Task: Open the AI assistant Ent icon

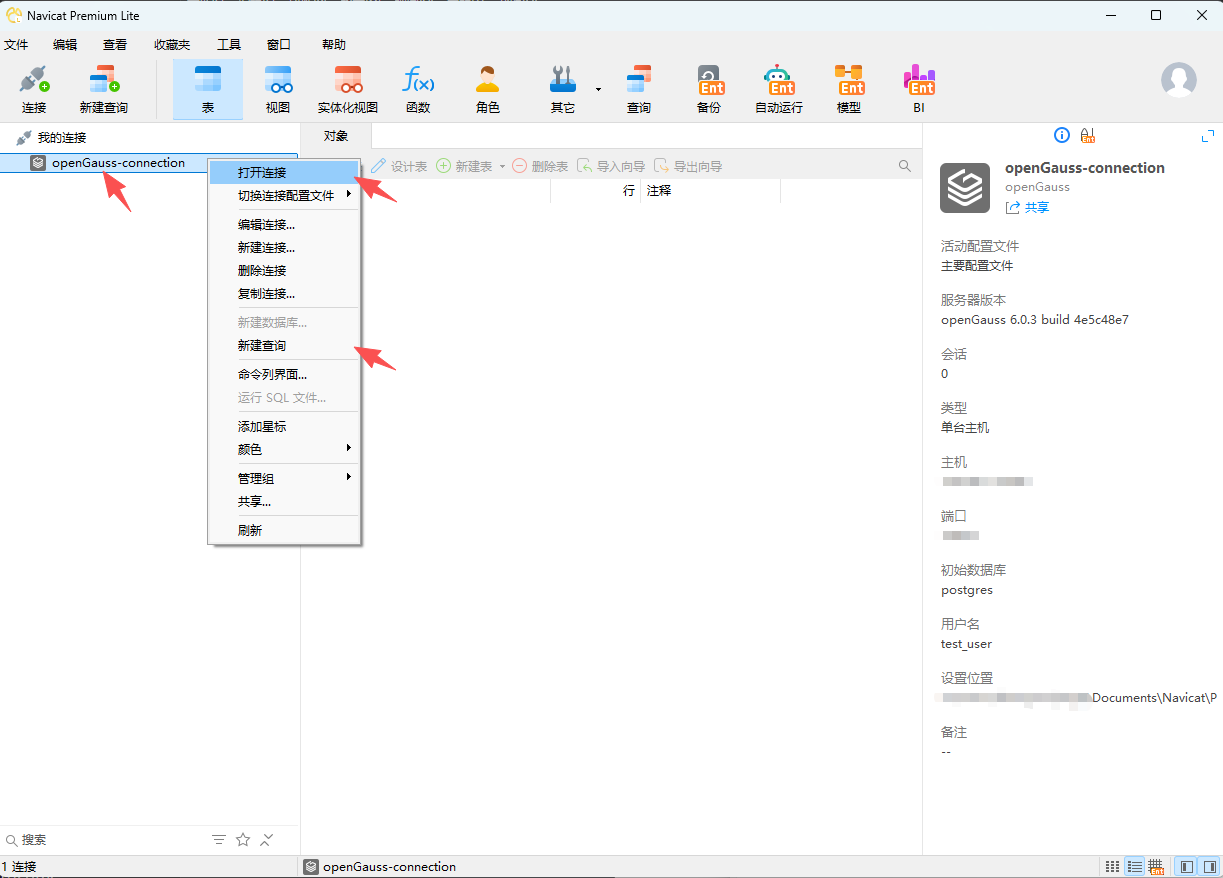Action: click(1088, 136)
